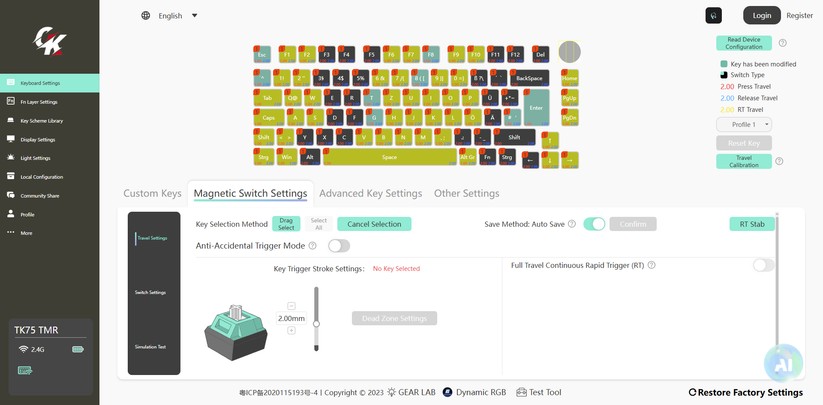This screenshot has width=823, height=405.
Task: Switch to Advanced Key Settings tab
Action: (x=371, y=193)
